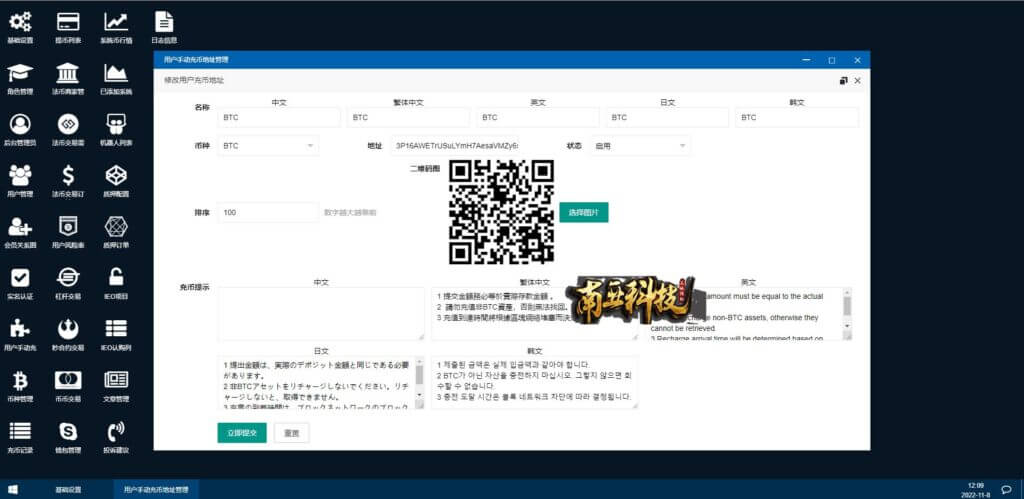This screenshot has height=499, width=1024.
Task: Open the phone 投诉建议 icon
Action: tap(116, 430)
